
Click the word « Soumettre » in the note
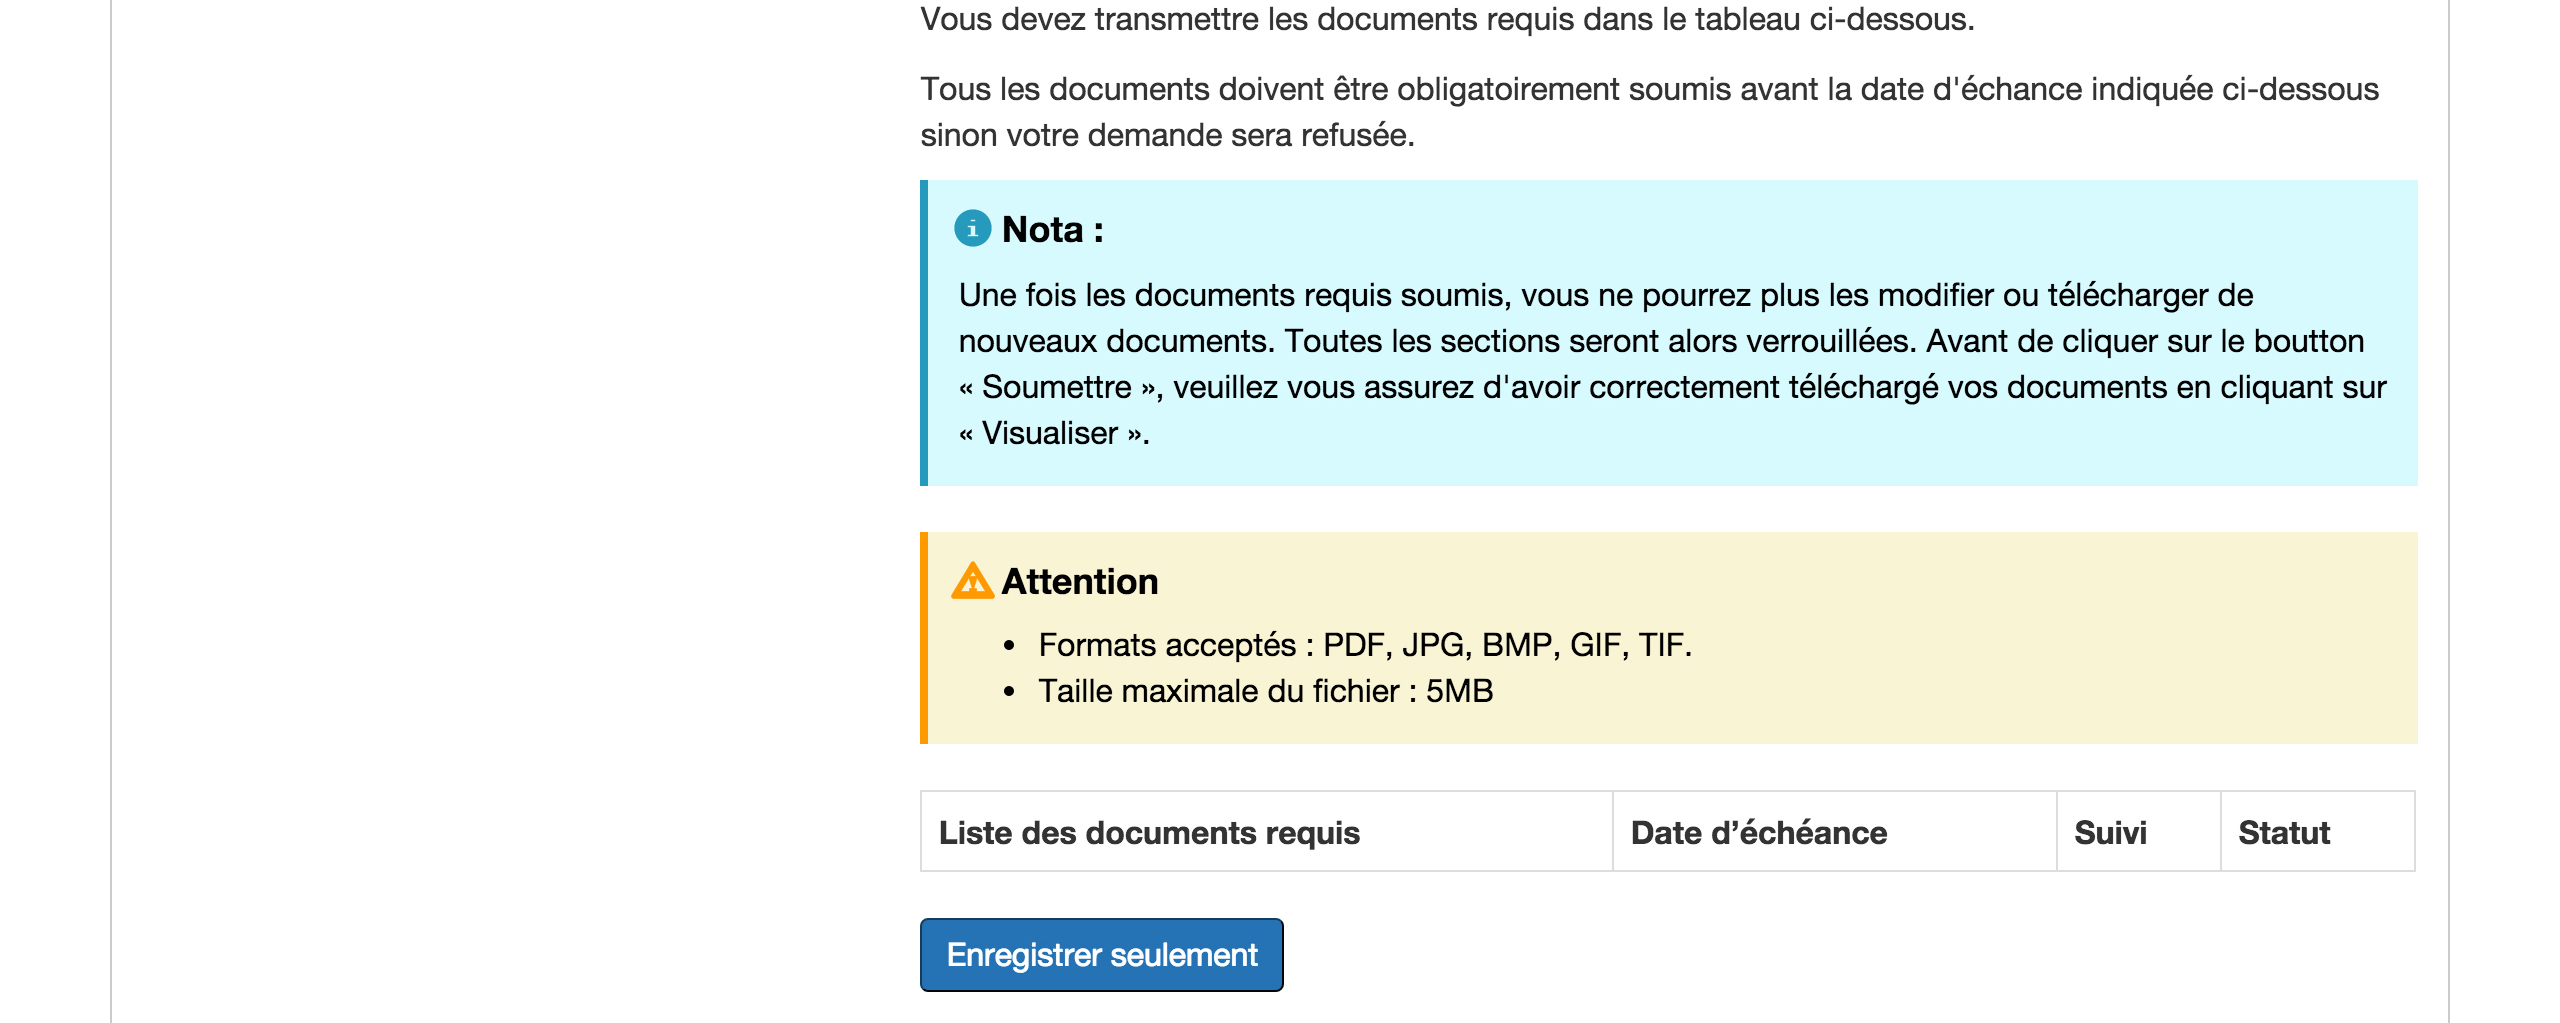point(1057,387)
